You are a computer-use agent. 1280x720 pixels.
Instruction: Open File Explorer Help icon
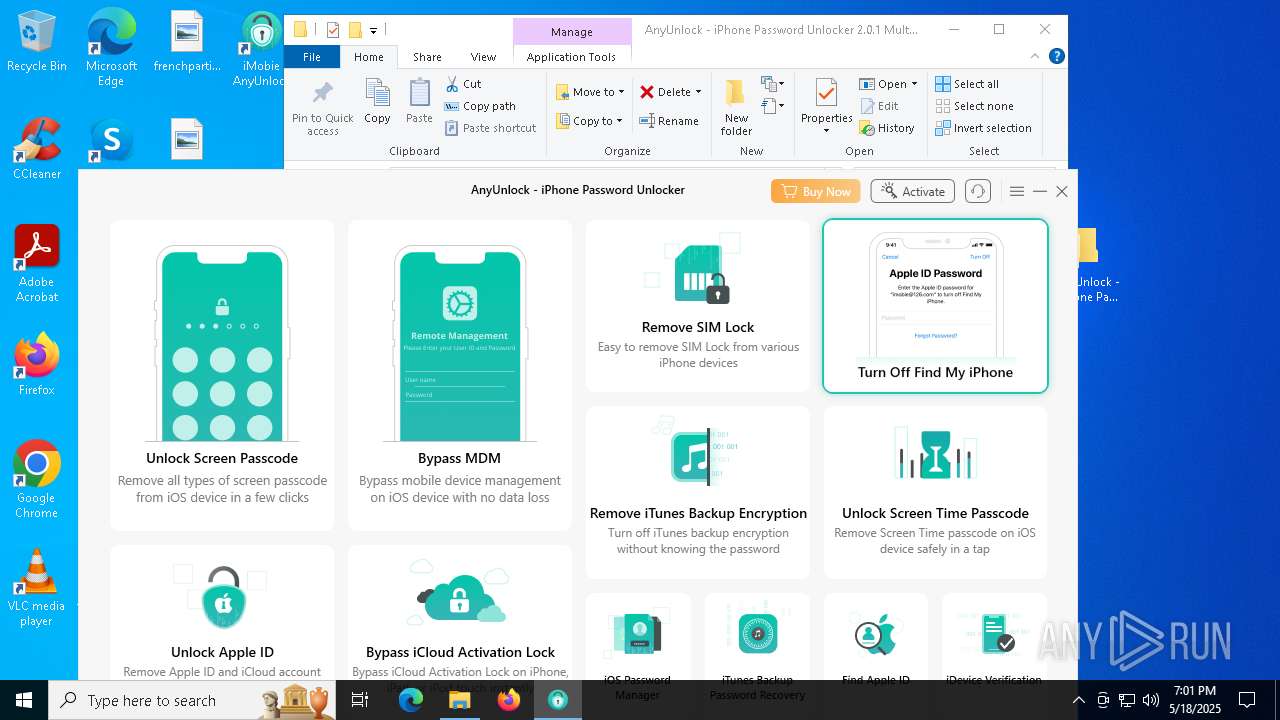pyautogui.click(x=1056, y=57)
